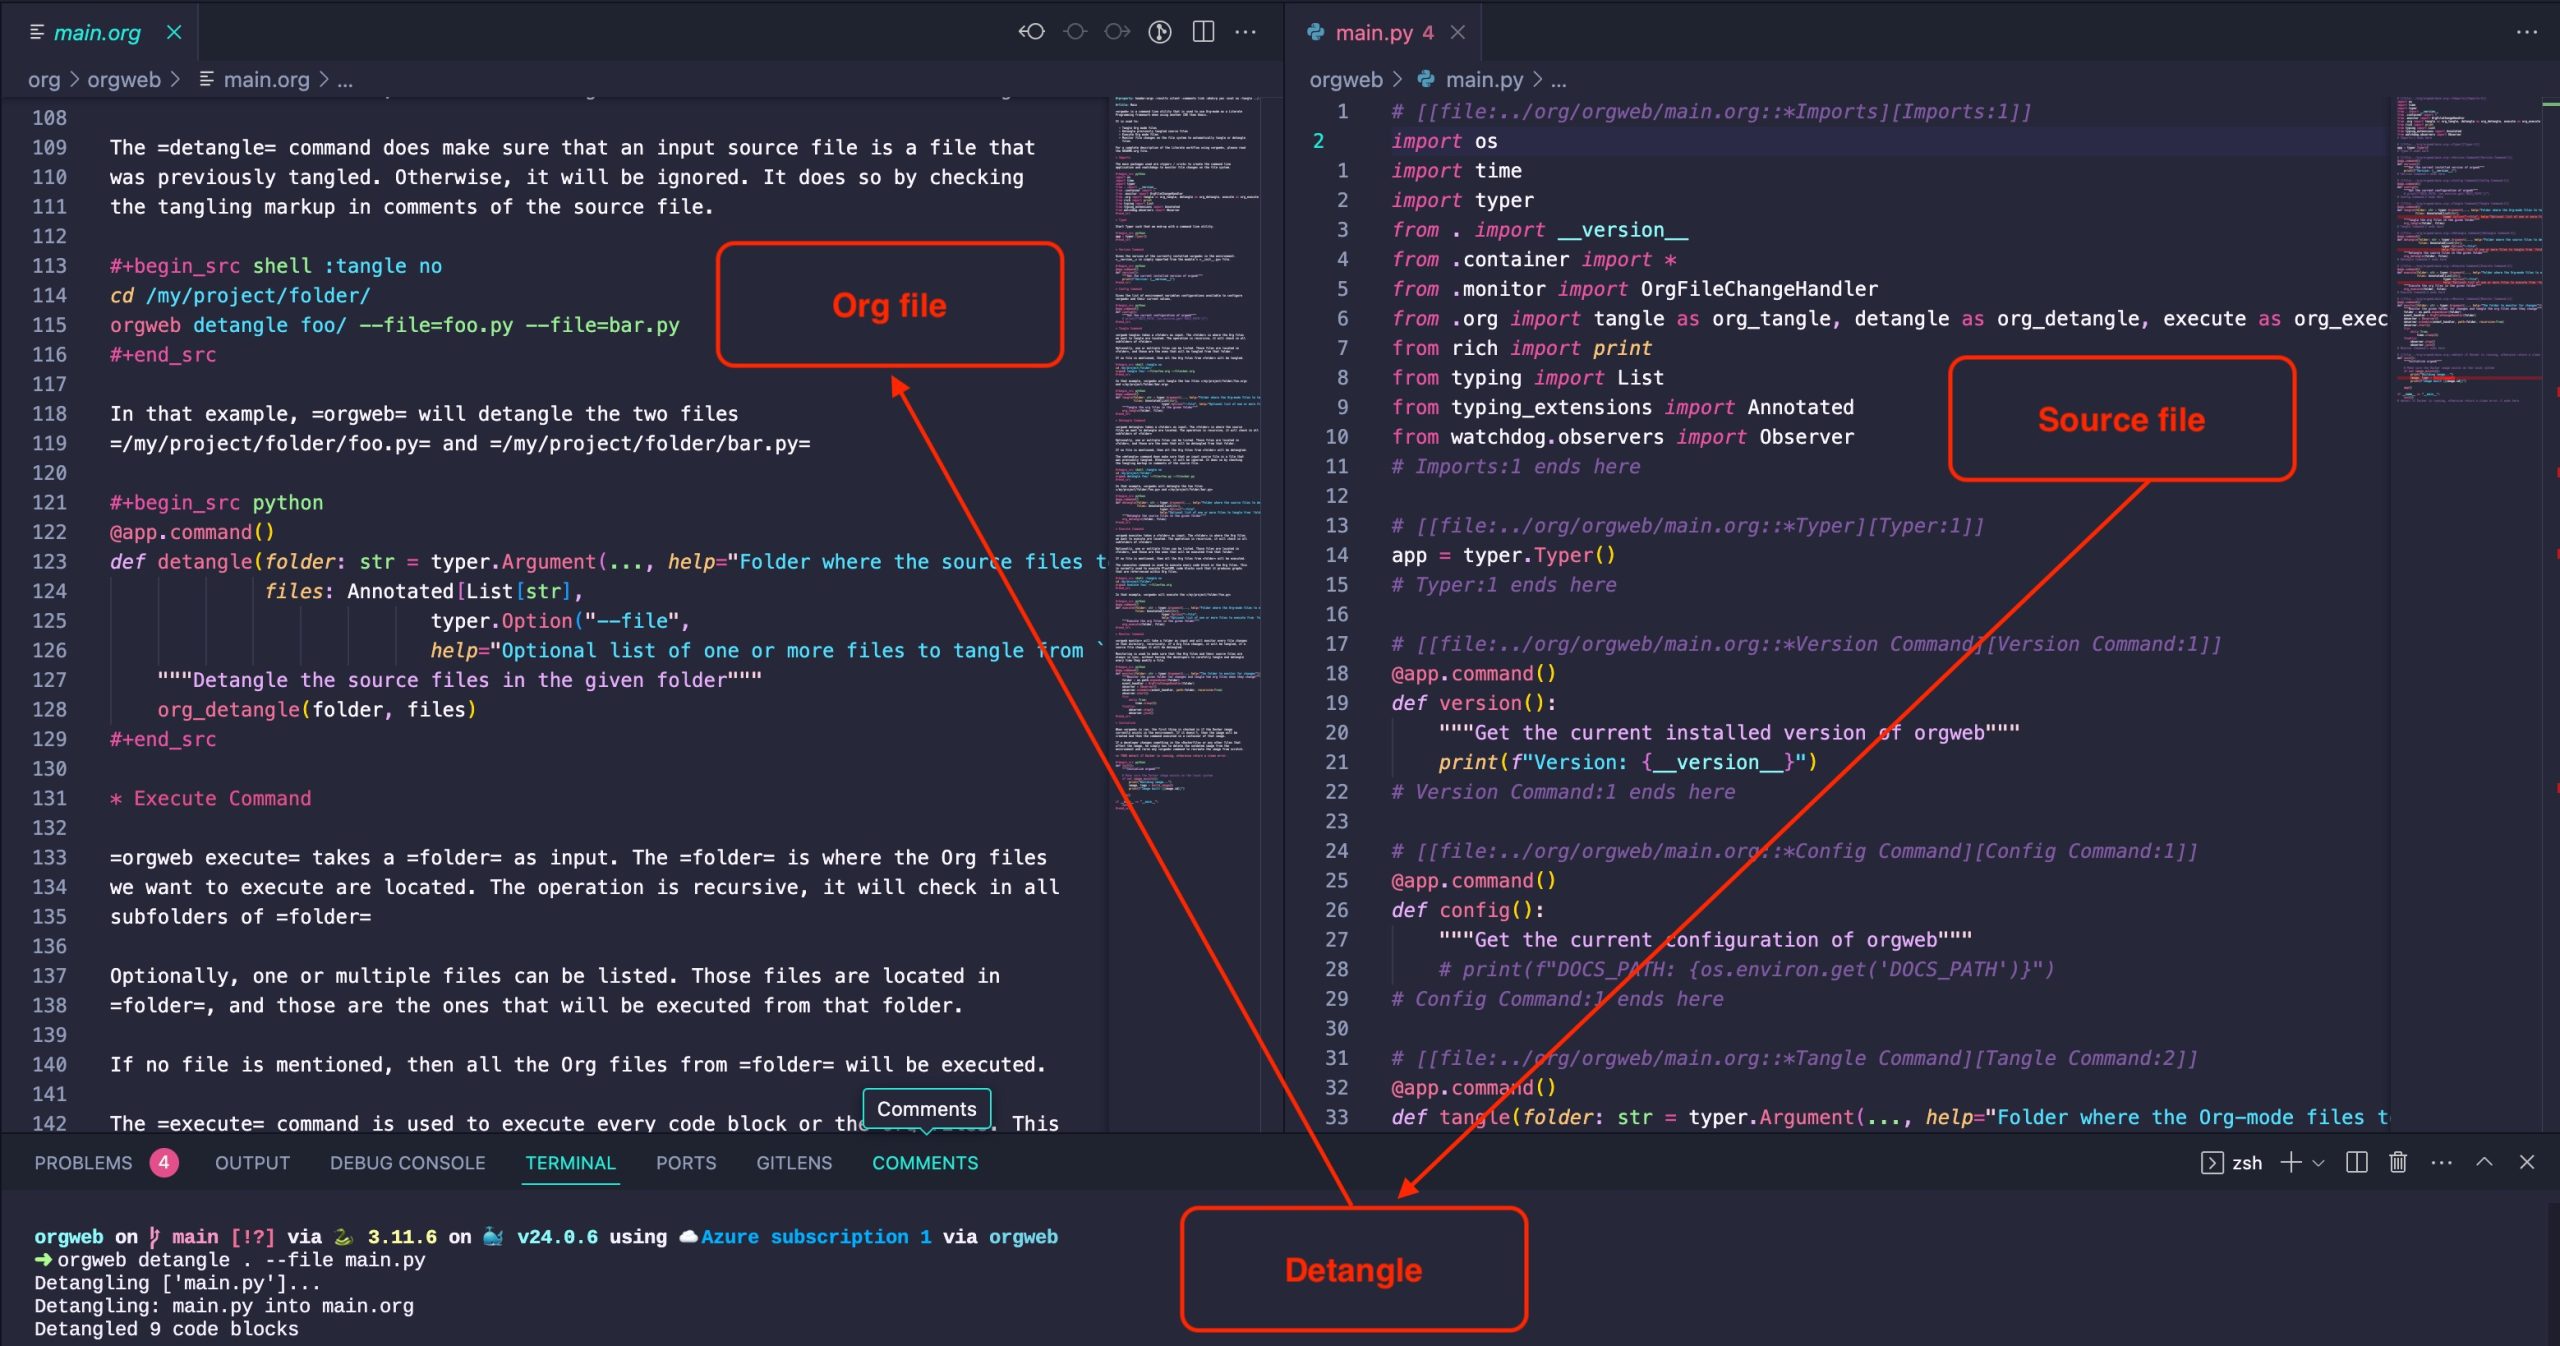Click the split editor layout icon

[x=1202, y=30]
